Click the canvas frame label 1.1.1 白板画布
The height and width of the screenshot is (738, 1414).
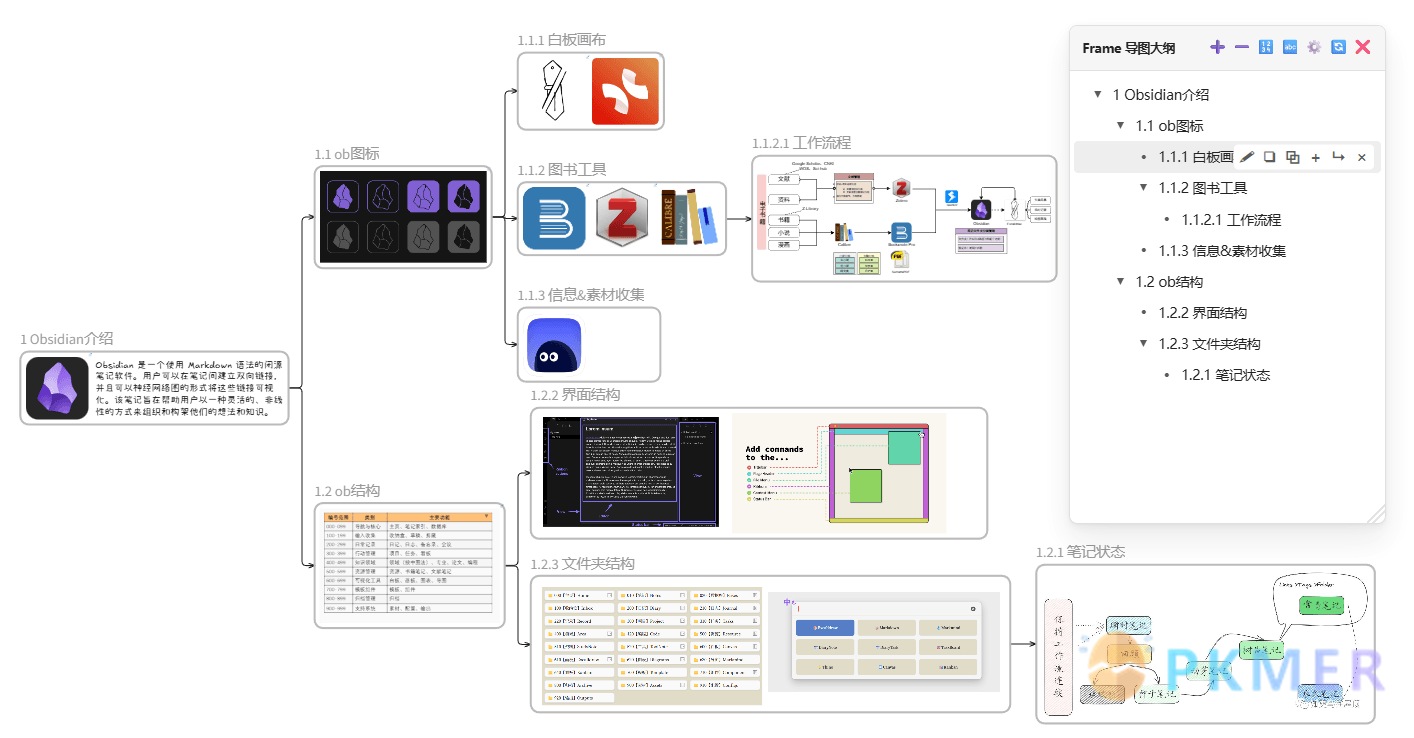pos(561,40)
